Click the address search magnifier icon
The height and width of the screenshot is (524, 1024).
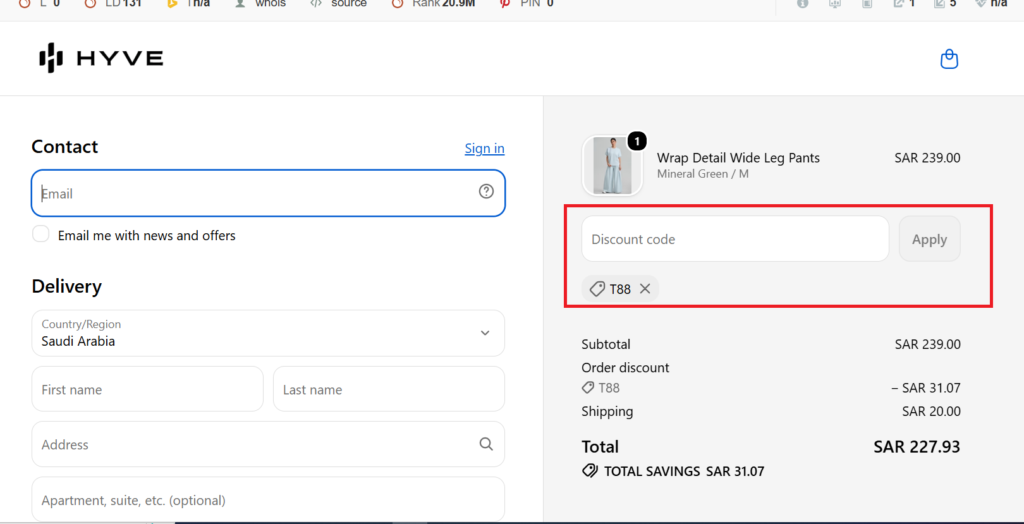pyautogui.click(x=486, y=444)
